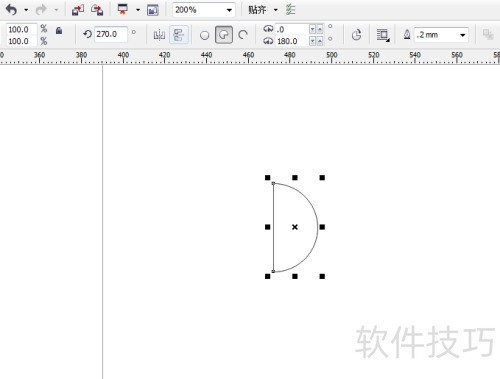Click the middle-left selection handle

click(268, 227)
